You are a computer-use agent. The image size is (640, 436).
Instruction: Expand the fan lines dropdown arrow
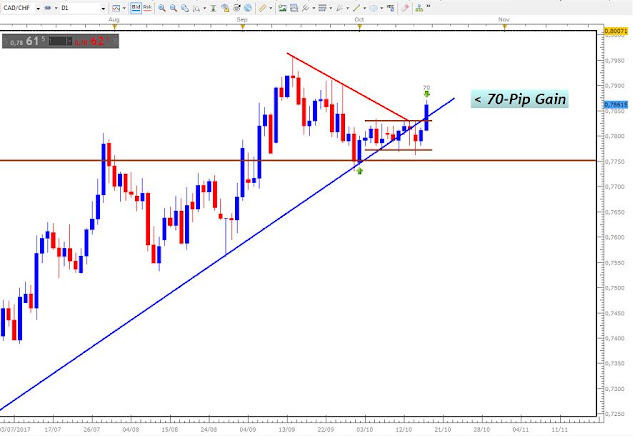(x=347, y=8)
